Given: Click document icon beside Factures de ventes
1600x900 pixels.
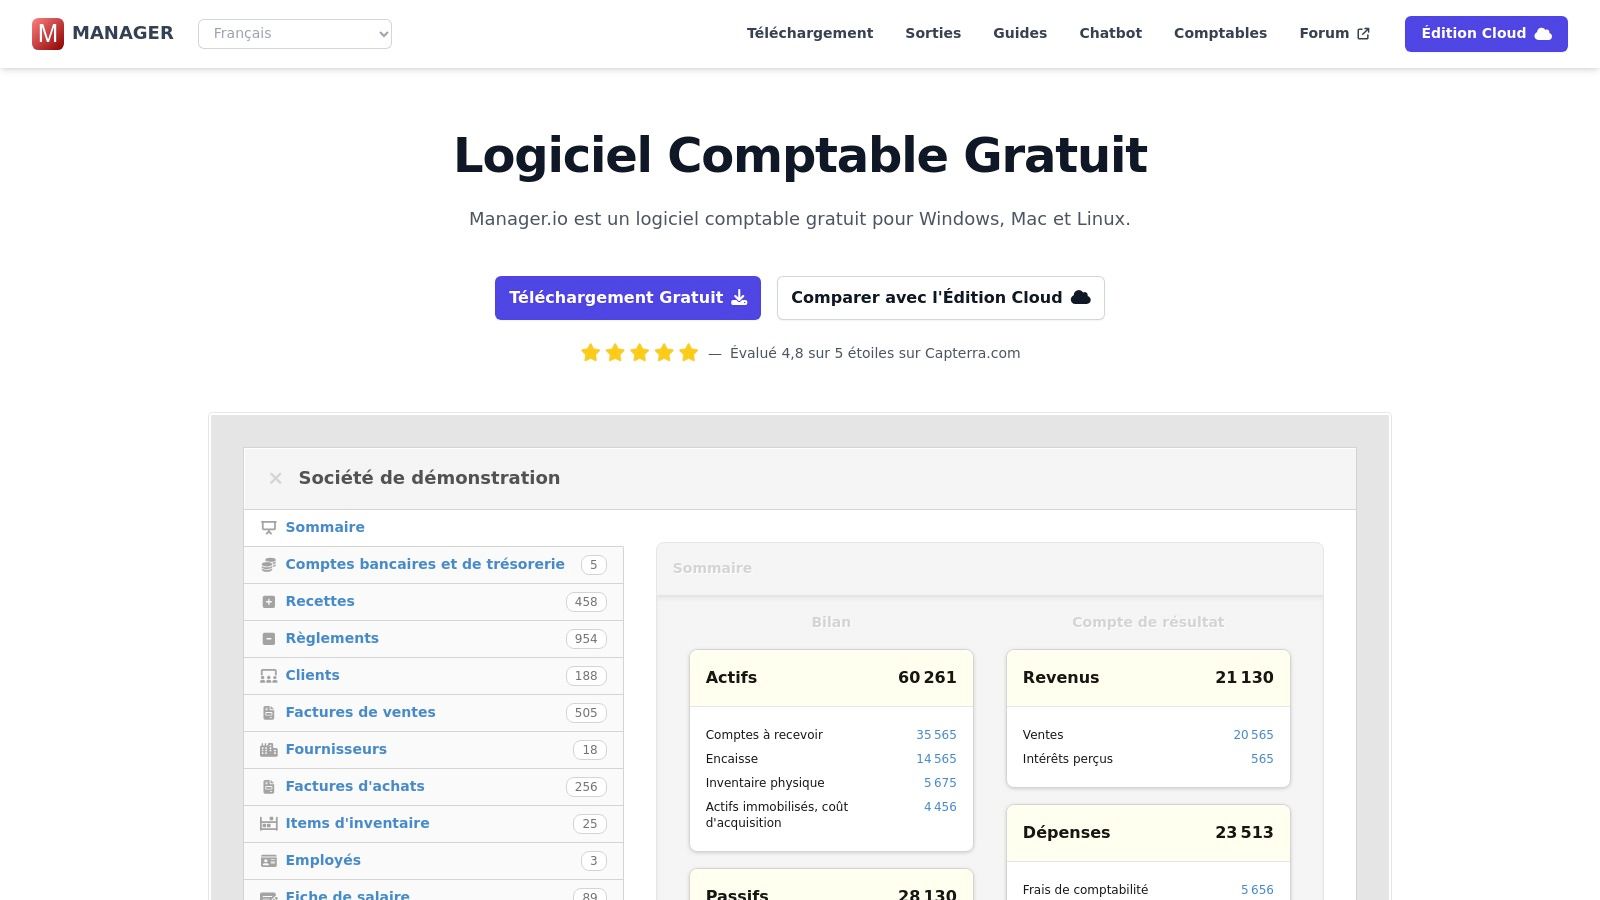Looking at the screenshot, I should click(268, 713).
